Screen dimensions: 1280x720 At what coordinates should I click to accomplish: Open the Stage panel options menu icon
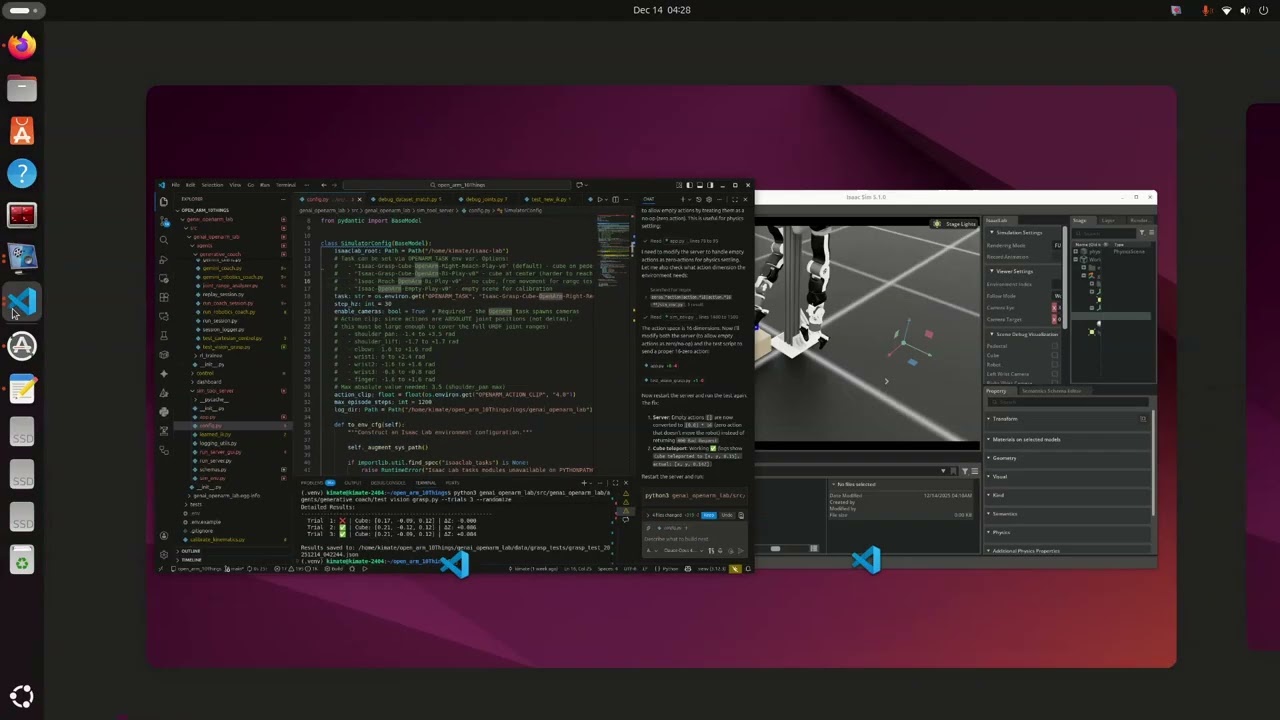(1151, 233)
